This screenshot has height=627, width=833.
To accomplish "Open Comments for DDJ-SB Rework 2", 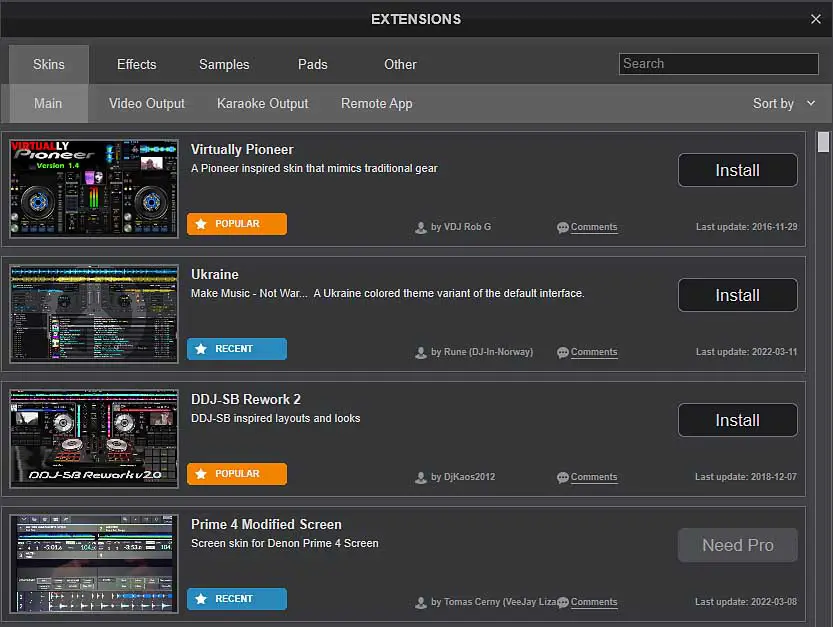I will pos(594,477).
